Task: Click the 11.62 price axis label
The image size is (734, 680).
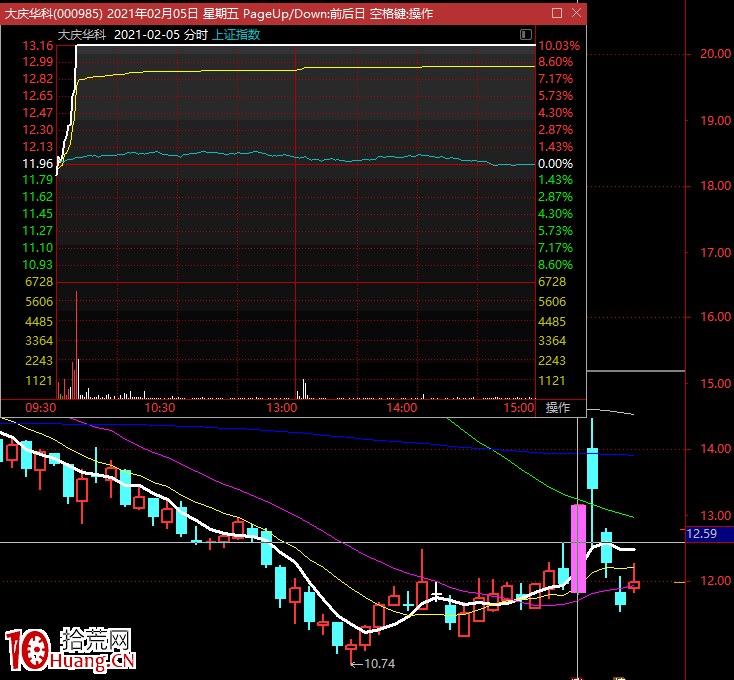Action: (38, 197)
